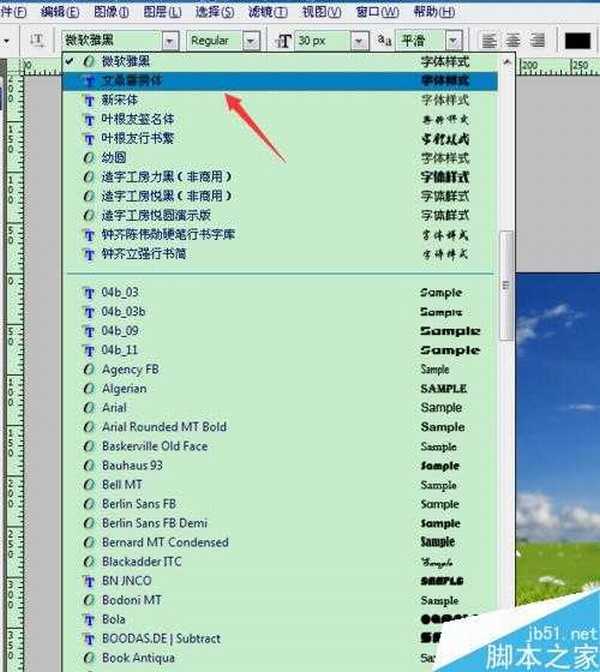Center the text alignment
The width and height of the screenshot is (600, 672).
(513, 41)
